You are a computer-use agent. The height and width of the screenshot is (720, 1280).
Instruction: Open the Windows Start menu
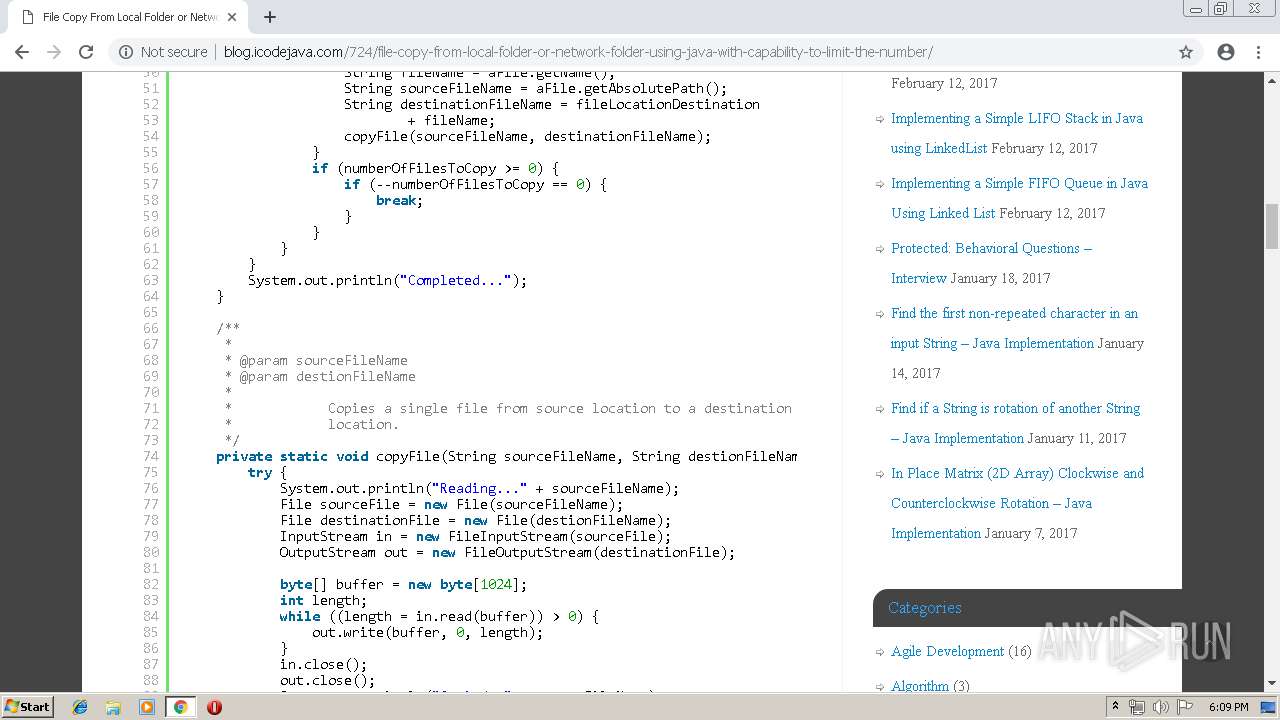pos(27,706)
